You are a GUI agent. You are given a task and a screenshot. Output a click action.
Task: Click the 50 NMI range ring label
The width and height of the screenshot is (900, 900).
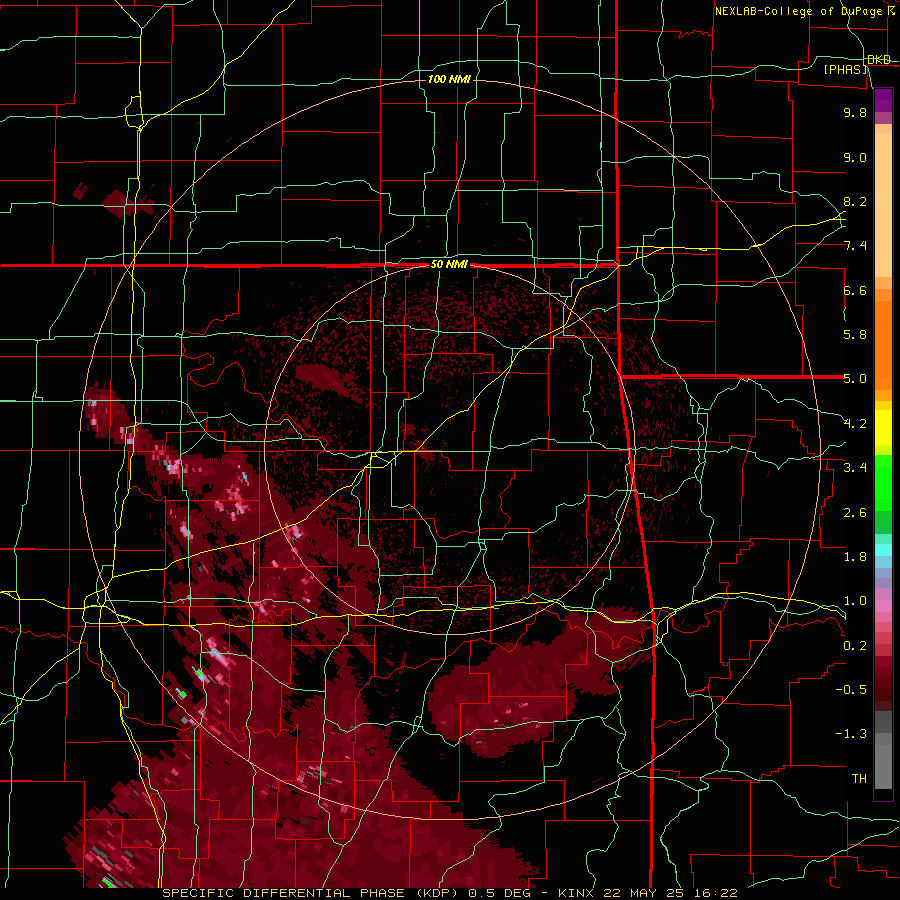[449, 265]
